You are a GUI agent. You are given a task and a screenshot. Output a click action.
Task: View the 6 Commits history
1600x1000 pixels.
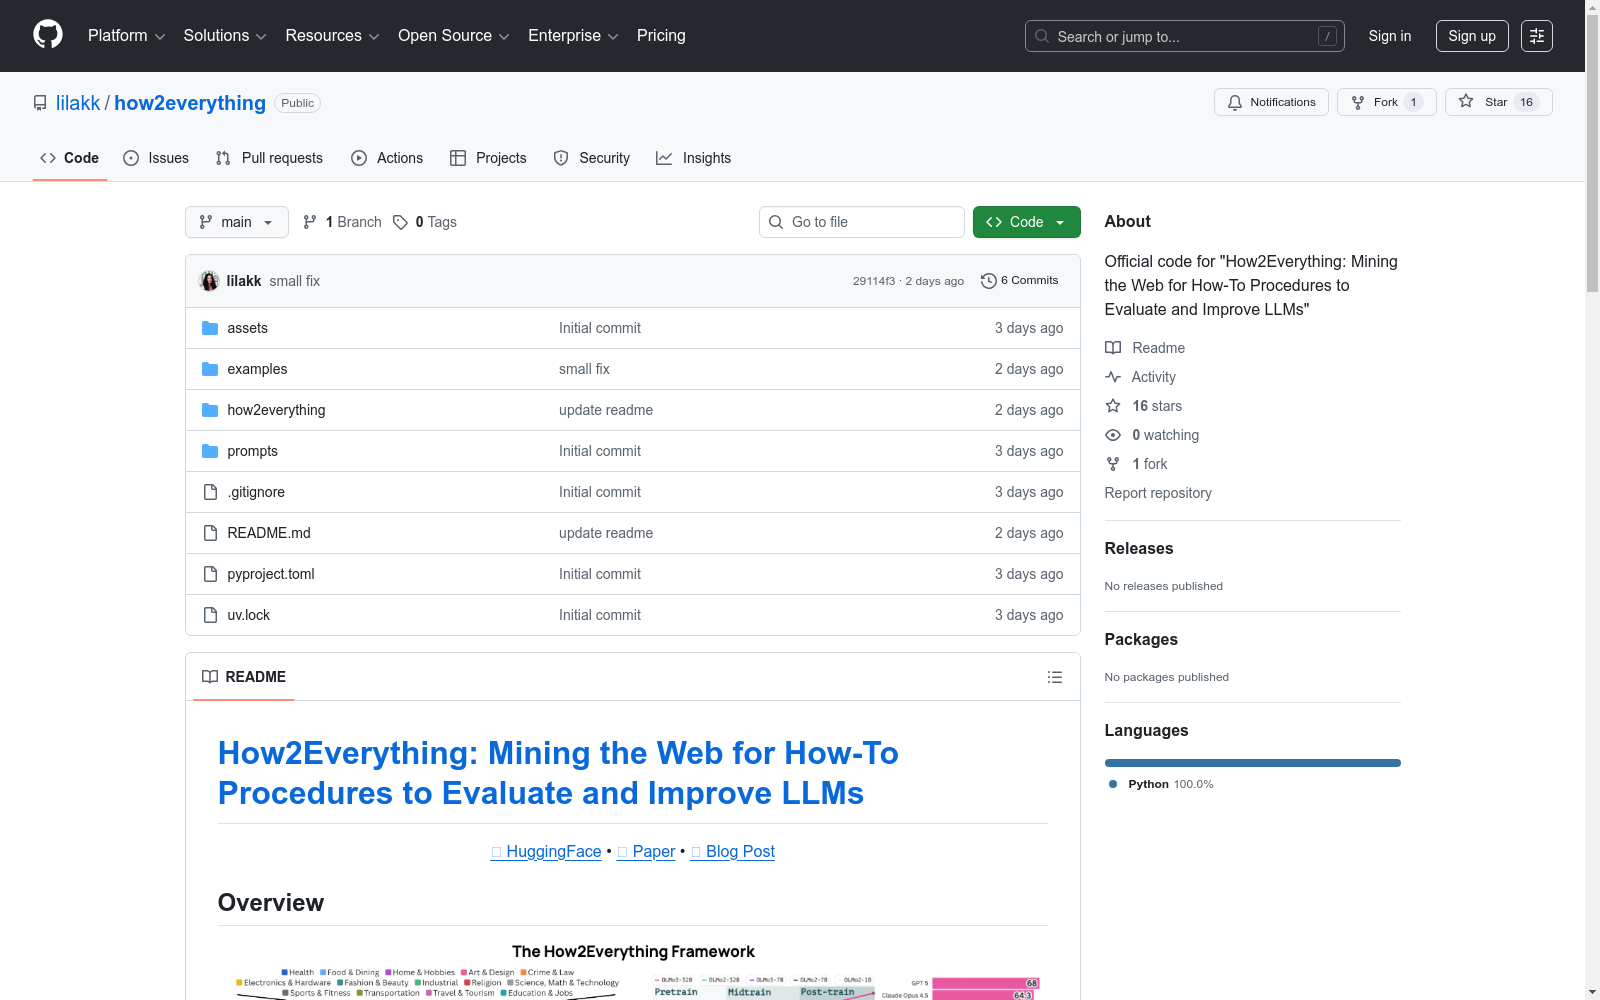pos(1020,281)
